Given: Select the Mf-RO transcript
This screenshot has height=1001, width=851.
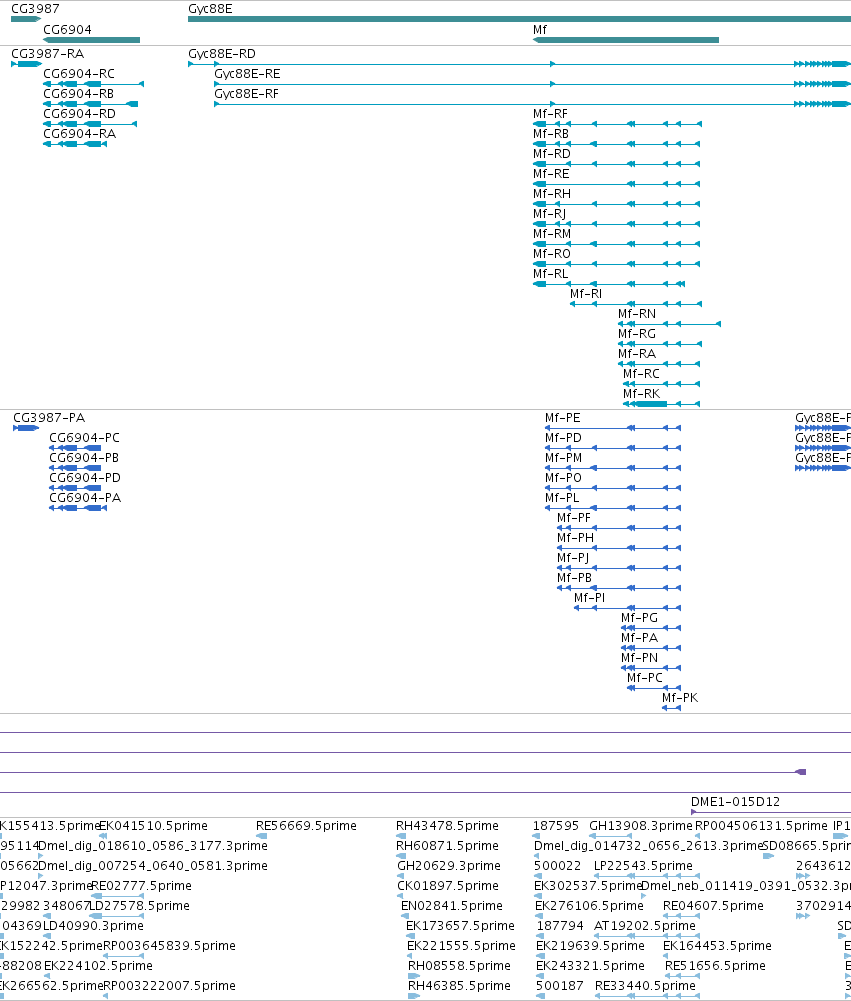Looking at the screenshot, I should coord(617,264).
